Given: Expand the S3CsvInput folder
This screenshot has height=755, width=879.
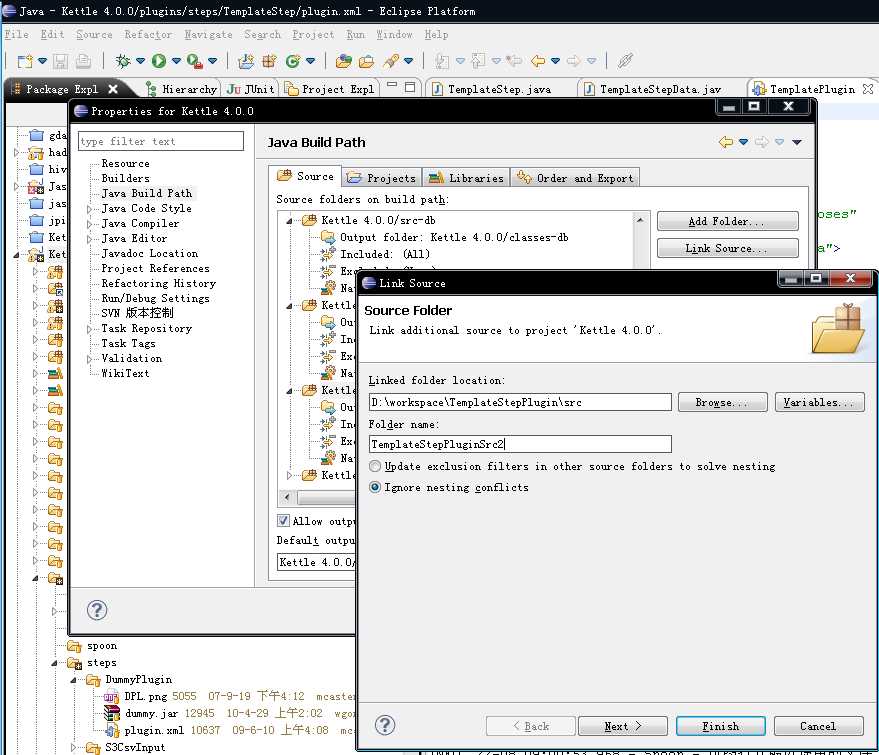Looking at the screenshot, I should [73, 747].
